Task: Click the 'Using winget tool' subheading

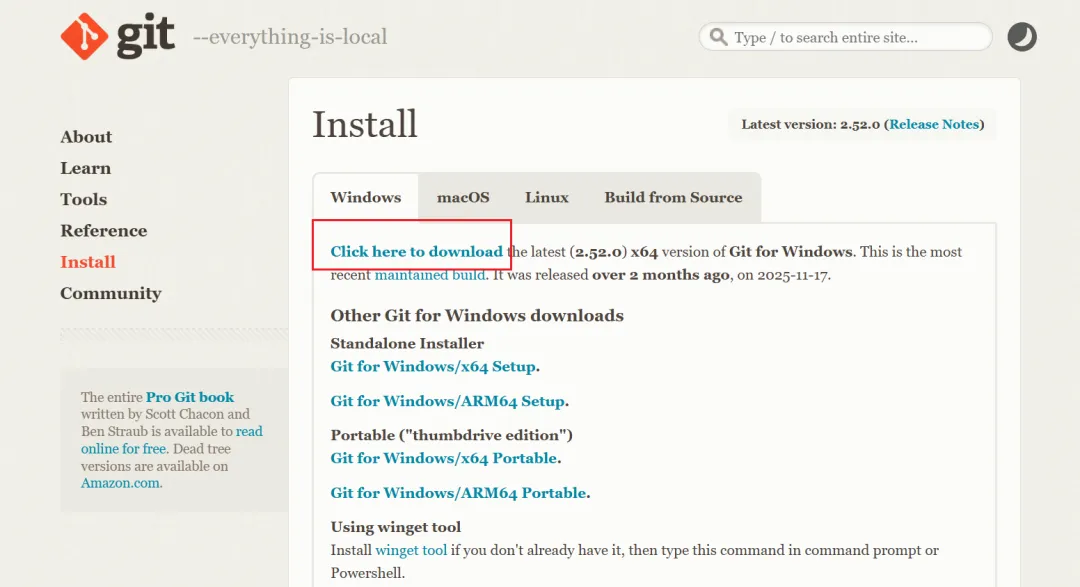Action: point(396,527)
